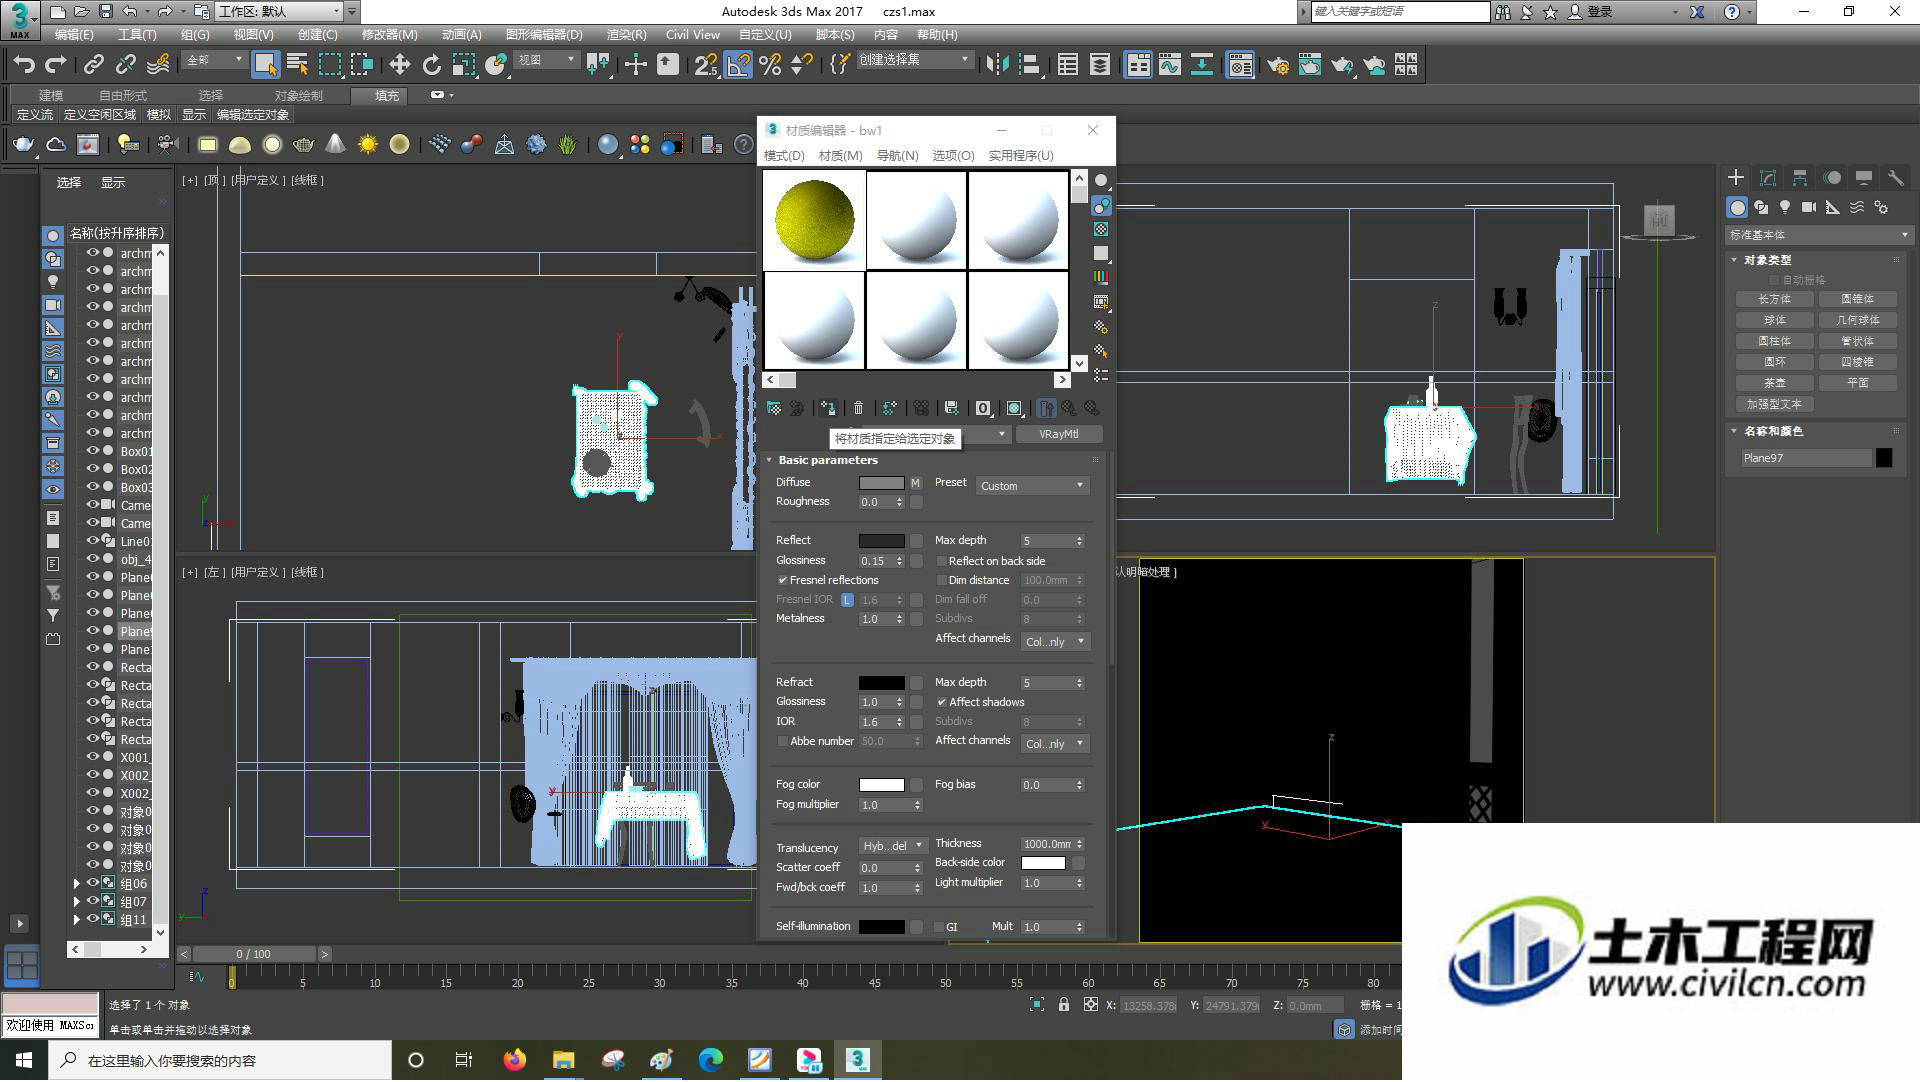Click the 定义流 ribbon button

(34, 115)
